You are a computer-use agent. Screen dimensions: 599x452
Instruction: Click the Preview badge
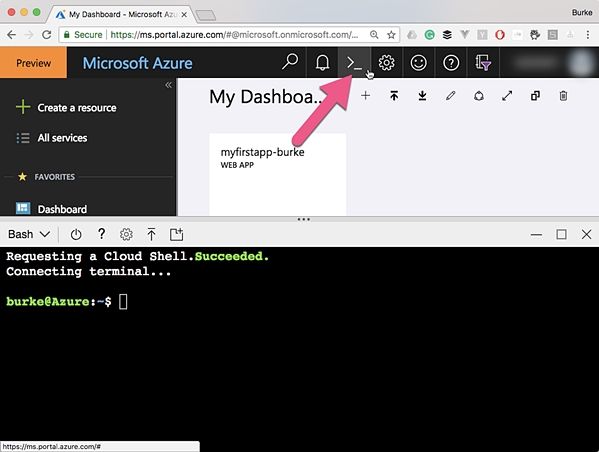click(x=33, y=63)
